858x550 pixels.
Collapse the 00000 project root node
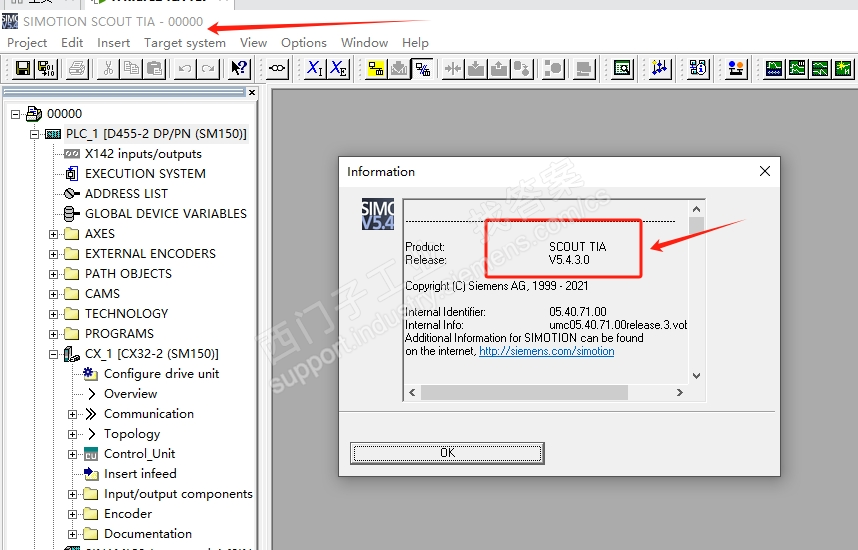click(15, 114)
